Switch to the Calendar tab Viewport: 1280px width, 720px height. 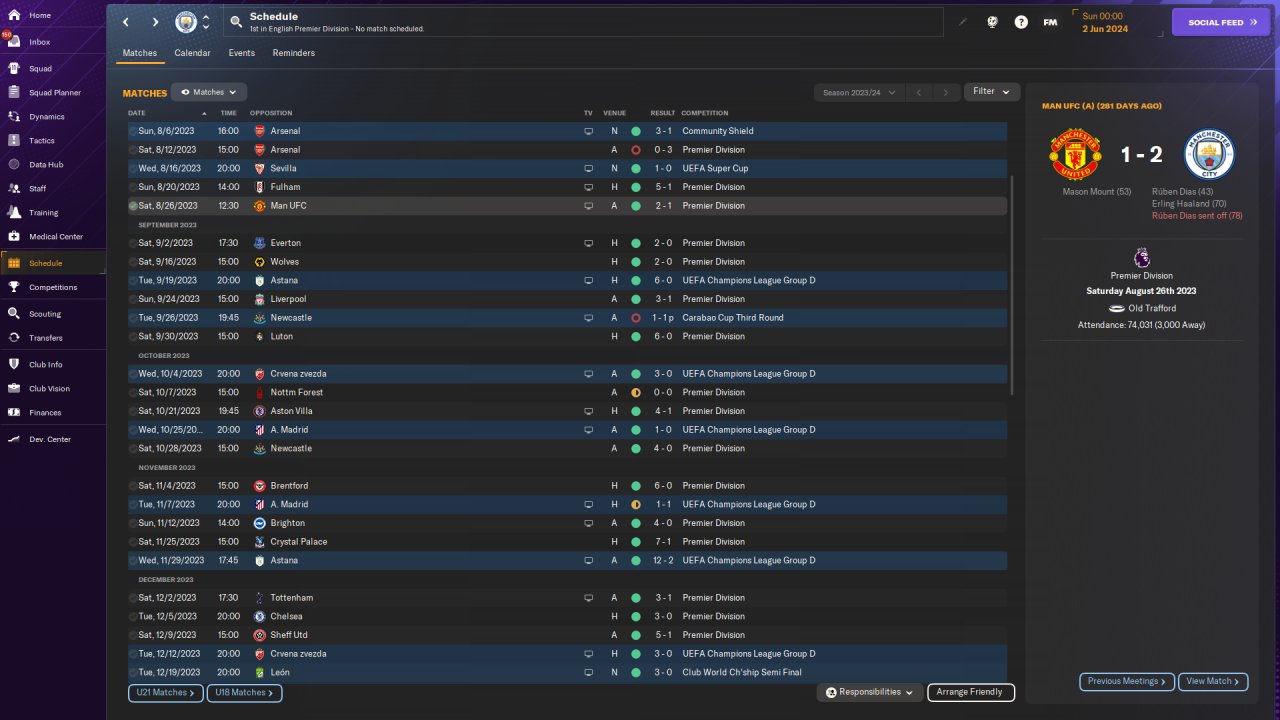click(x=192, y=53)
